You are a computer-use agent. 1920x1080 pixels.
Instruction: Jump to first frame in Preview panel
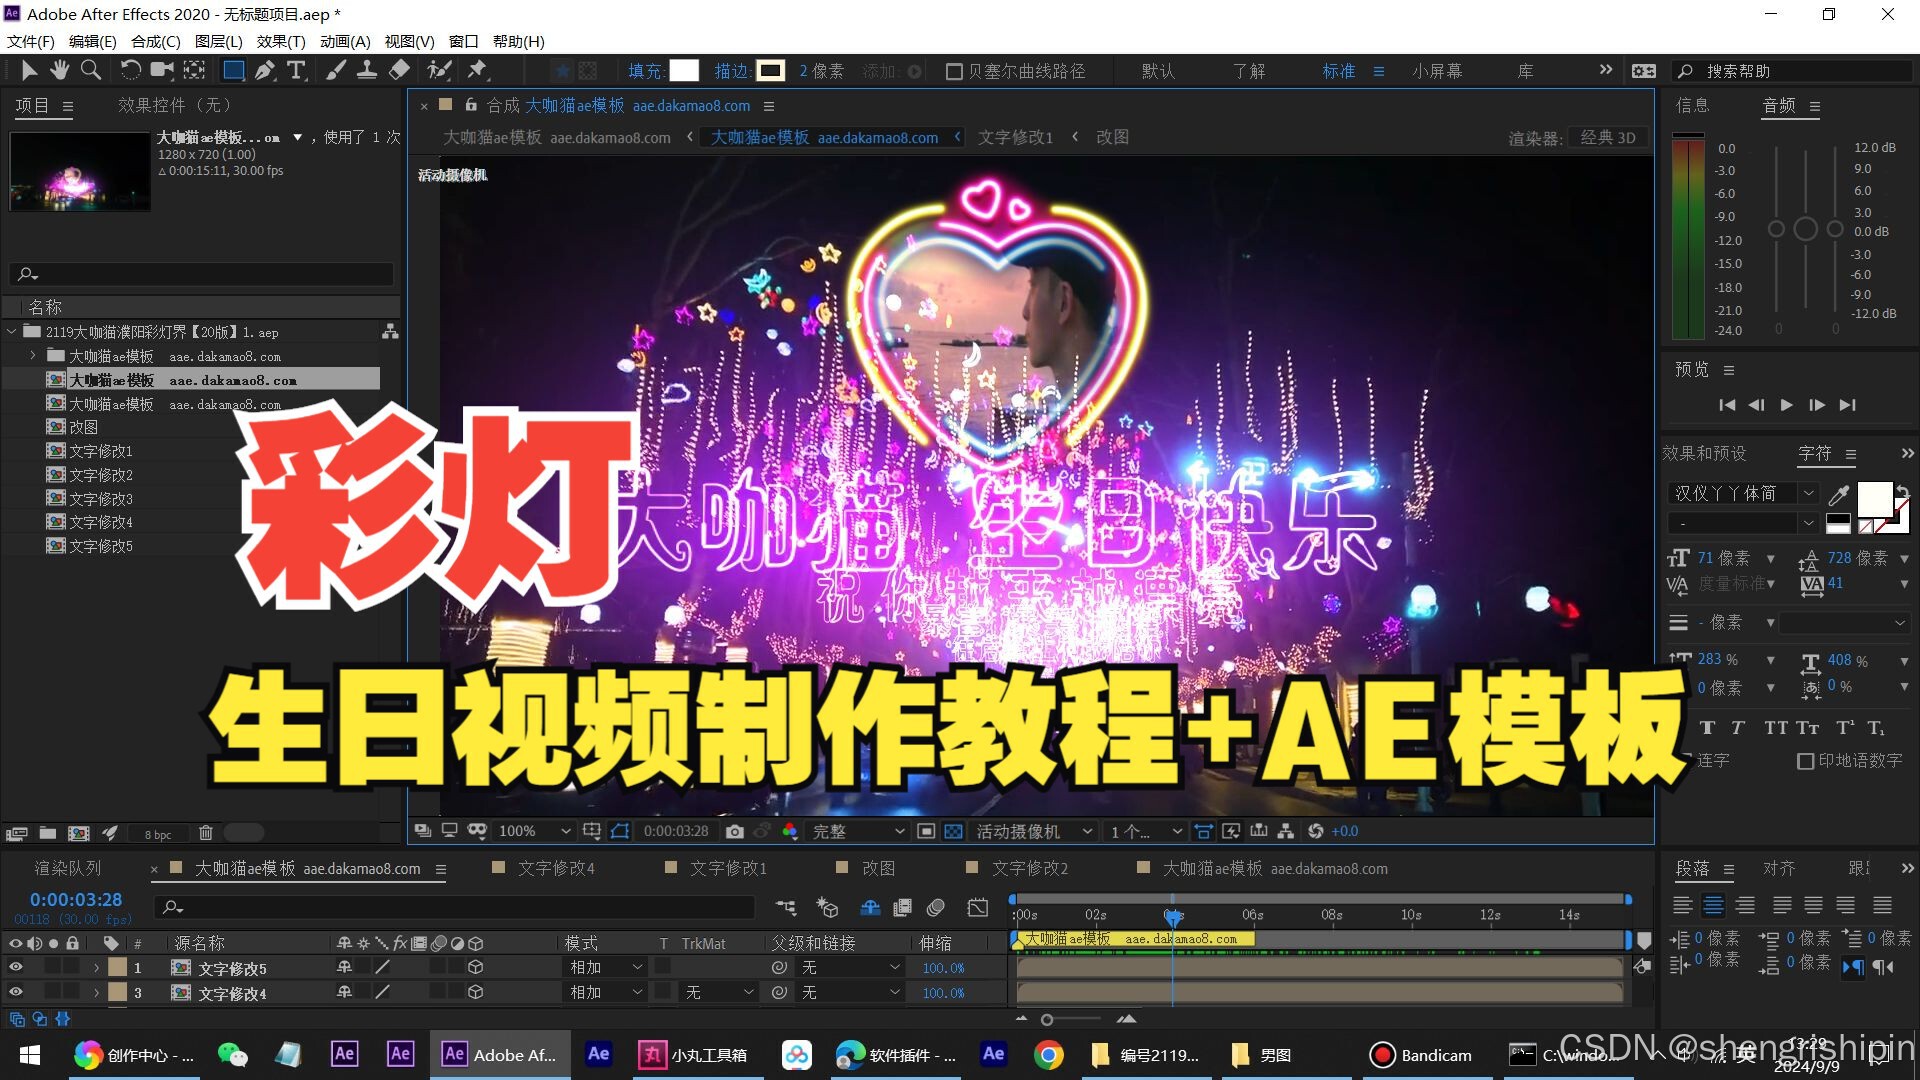click(1727, 405)
